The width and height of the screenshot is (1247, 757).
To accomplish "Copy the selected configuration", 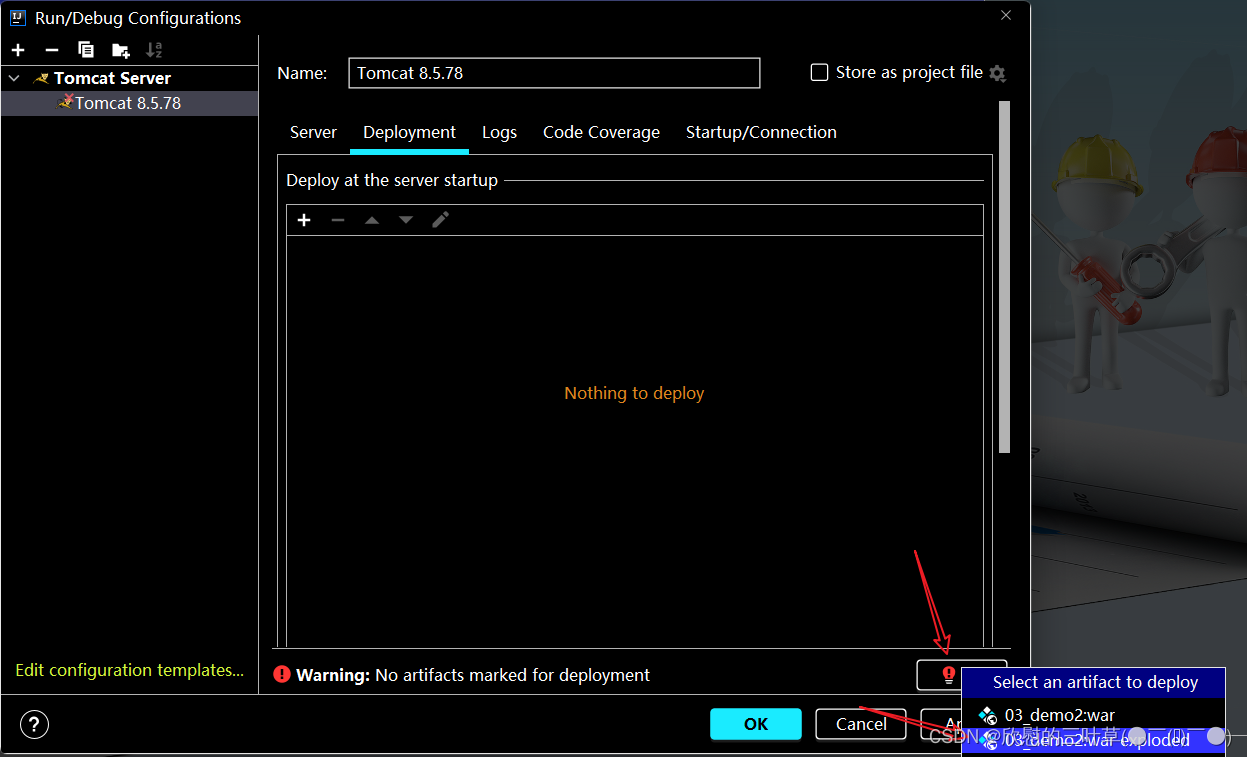I will (86, 50).
